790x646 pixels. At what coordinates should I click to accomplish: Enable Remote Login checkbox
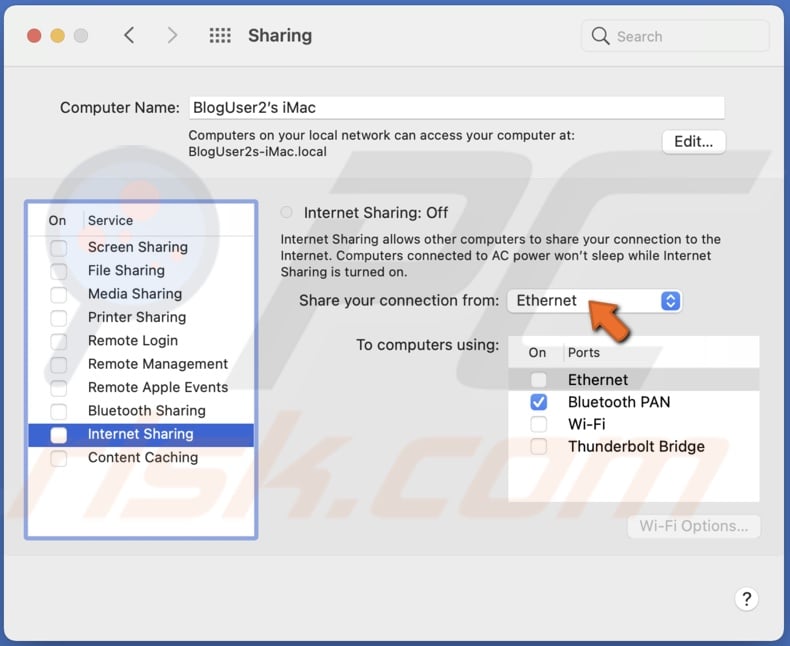click(58, 341)
